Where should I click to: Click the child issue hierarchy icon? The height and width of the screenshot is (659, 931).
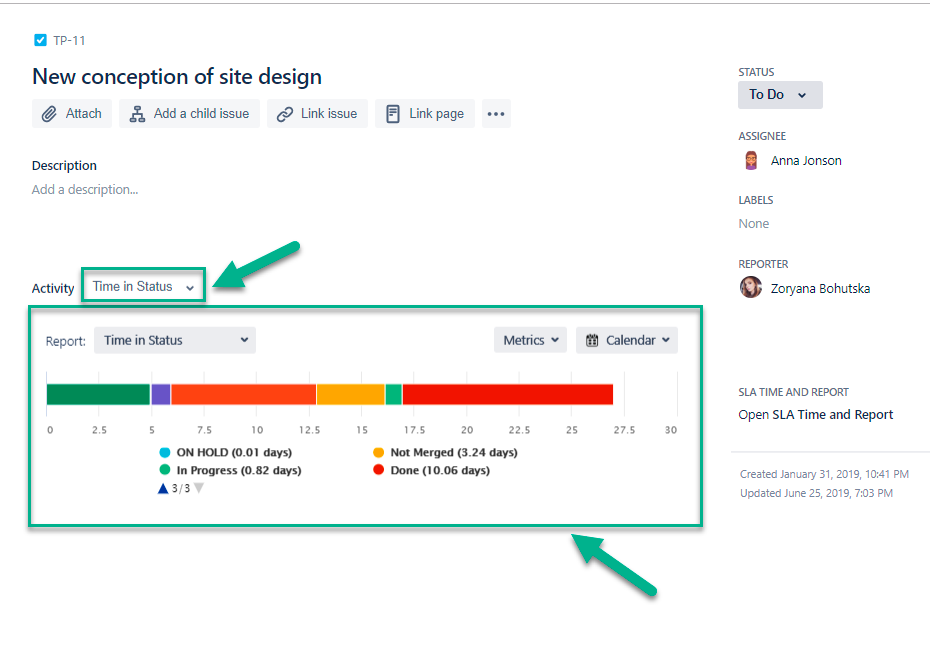(137, 114)
